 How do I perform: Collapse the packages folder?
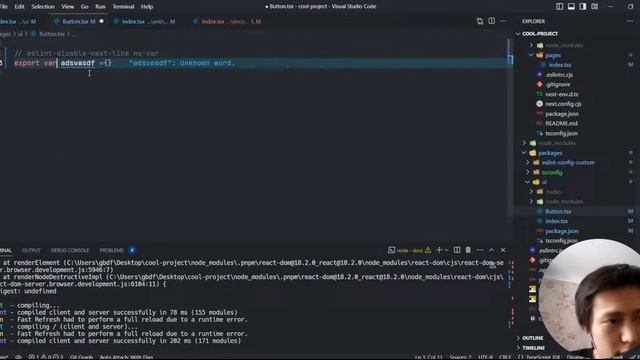point(524,153)
